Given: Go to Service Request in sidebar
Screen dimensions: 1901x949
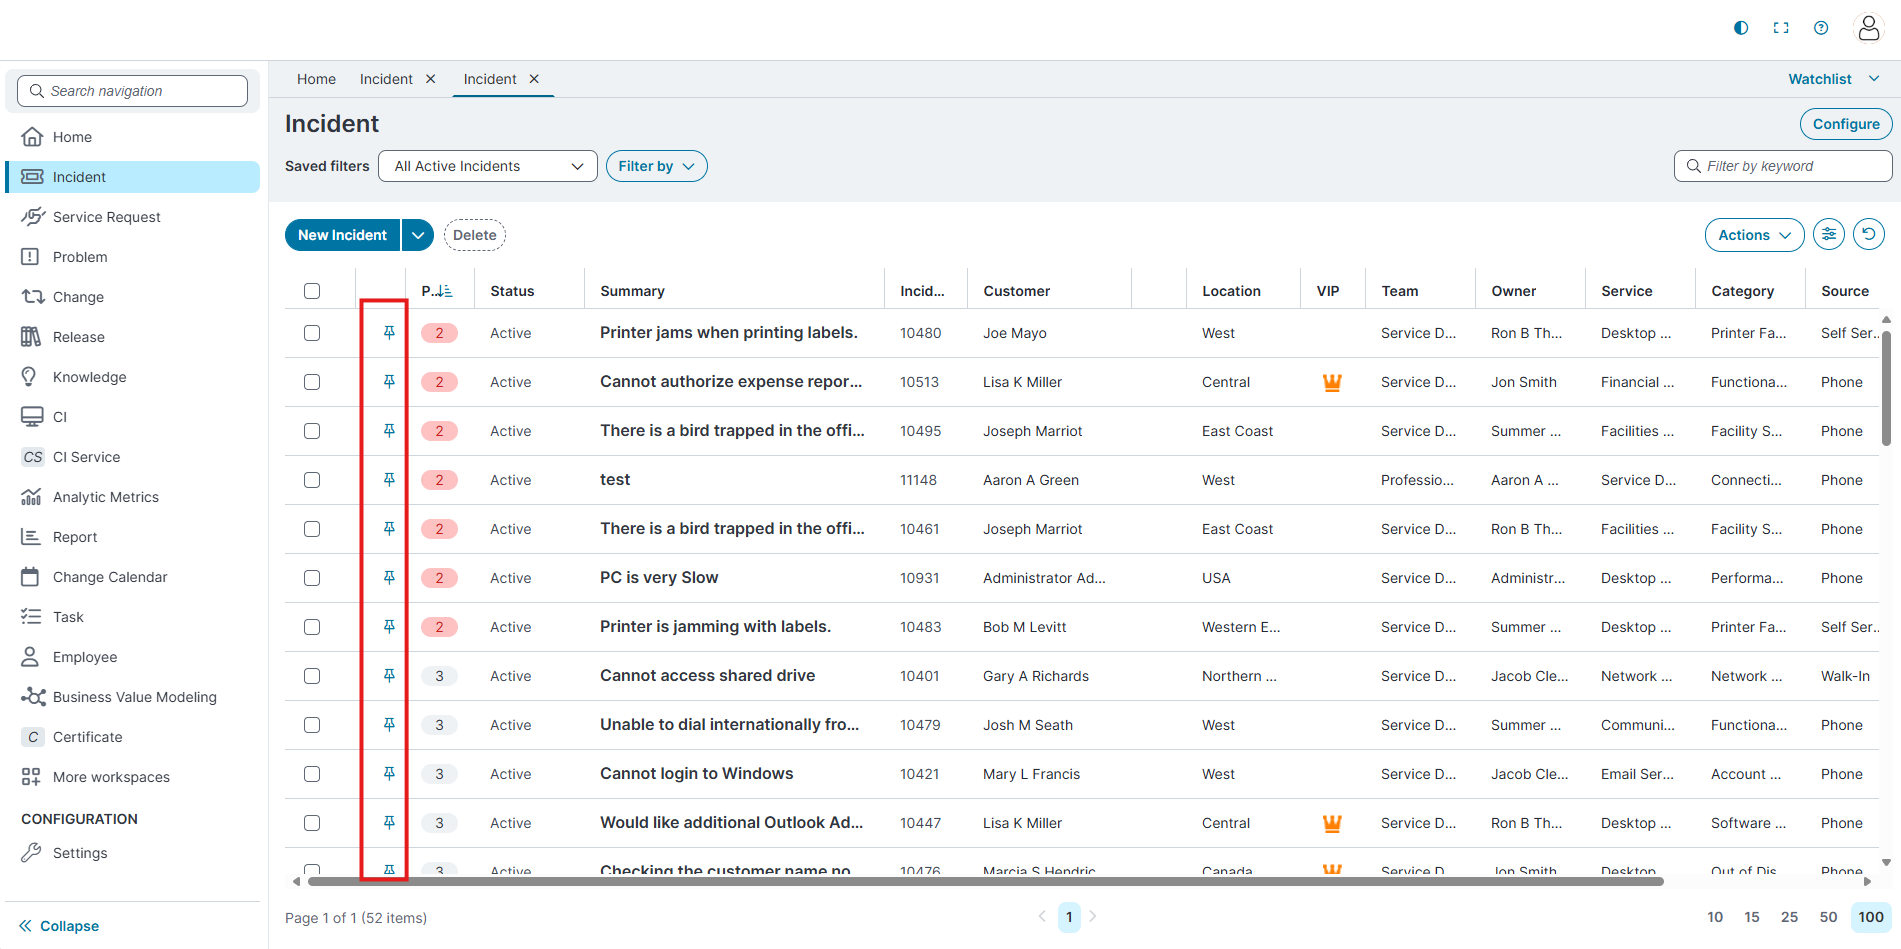Looking at the screenshot, I should click(106, 217).
